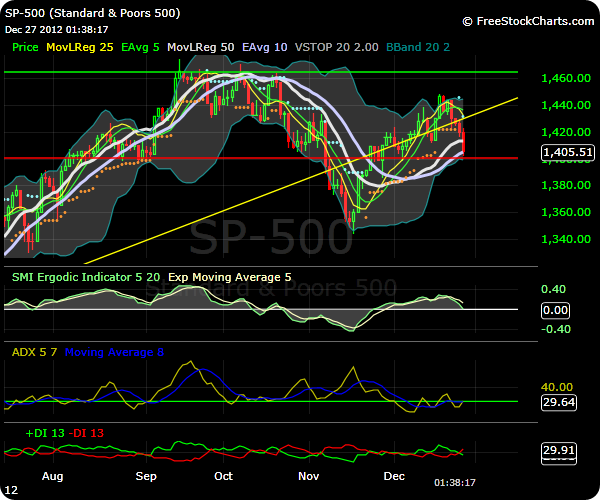
Task: Select the EAvg 10 indicator label
Action: coord(264,47)
